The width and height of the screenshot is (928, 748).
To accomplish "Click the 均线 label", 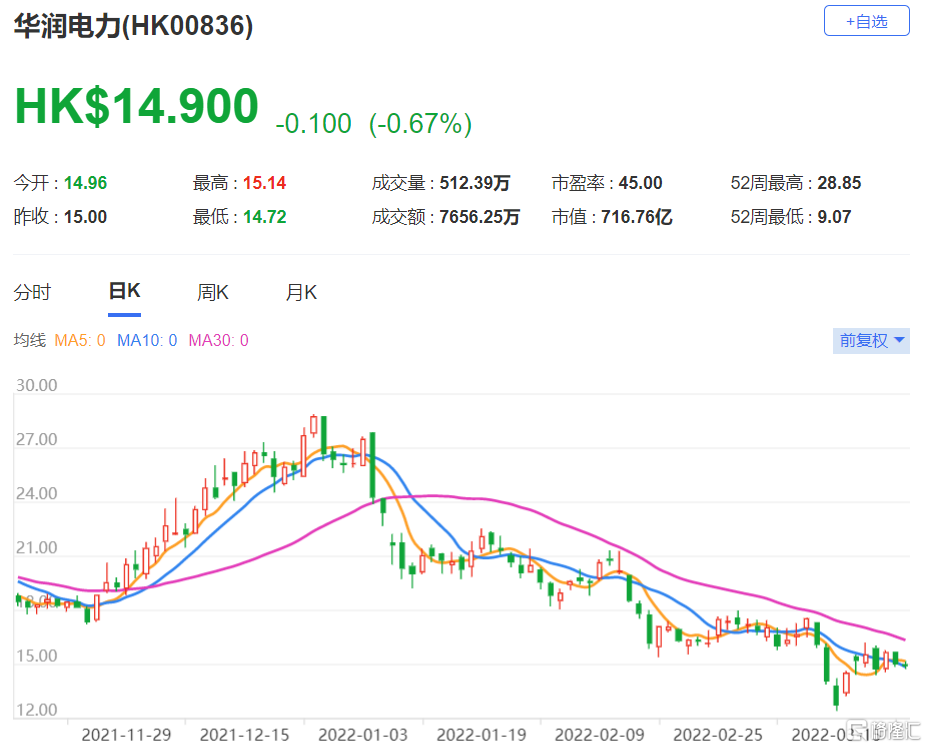I will 29,341.
